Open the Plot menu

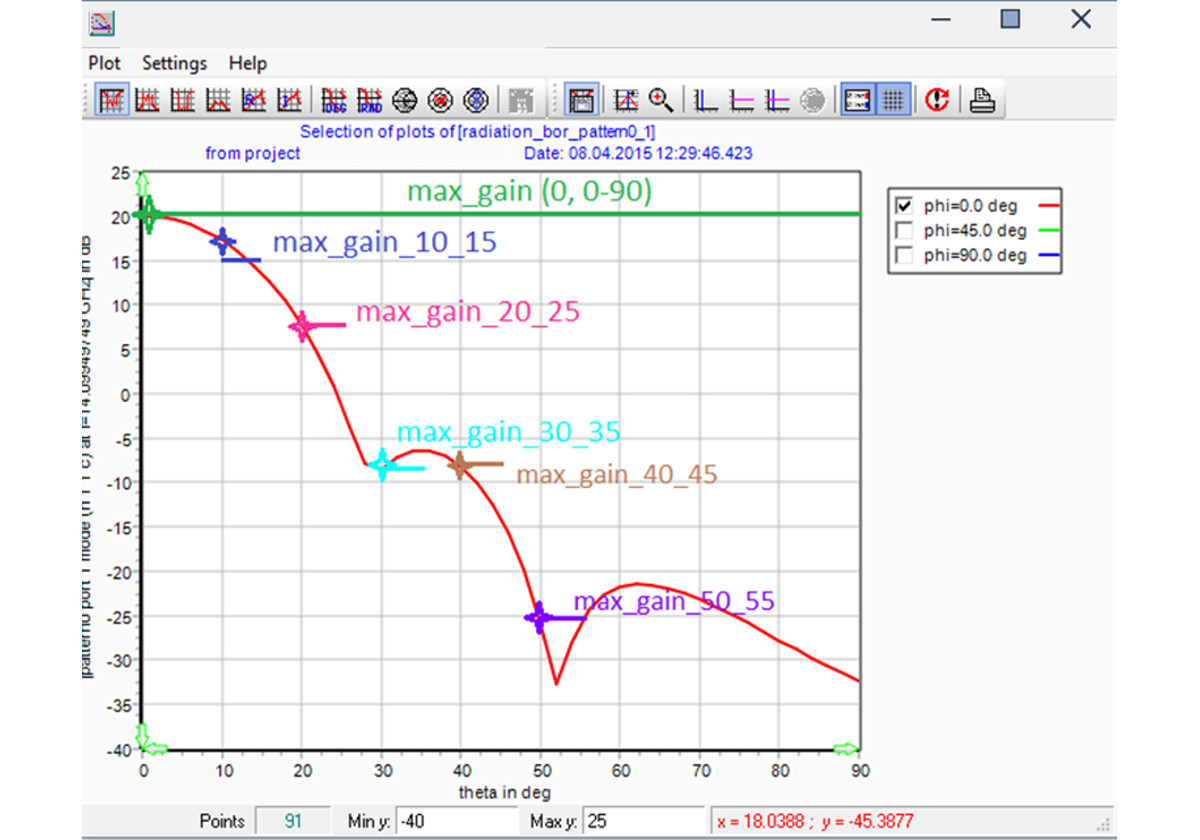(x=105, y=63)
